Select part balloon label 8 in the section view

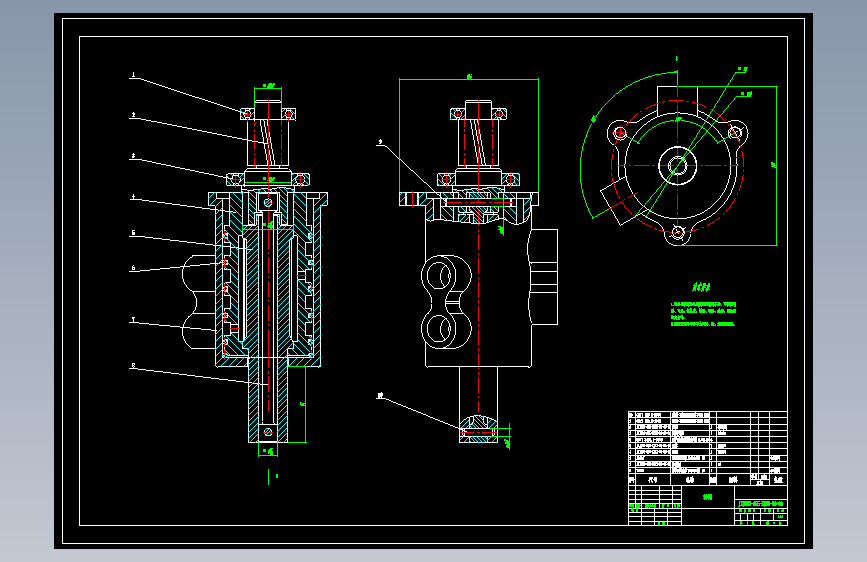tap(133, 365)
